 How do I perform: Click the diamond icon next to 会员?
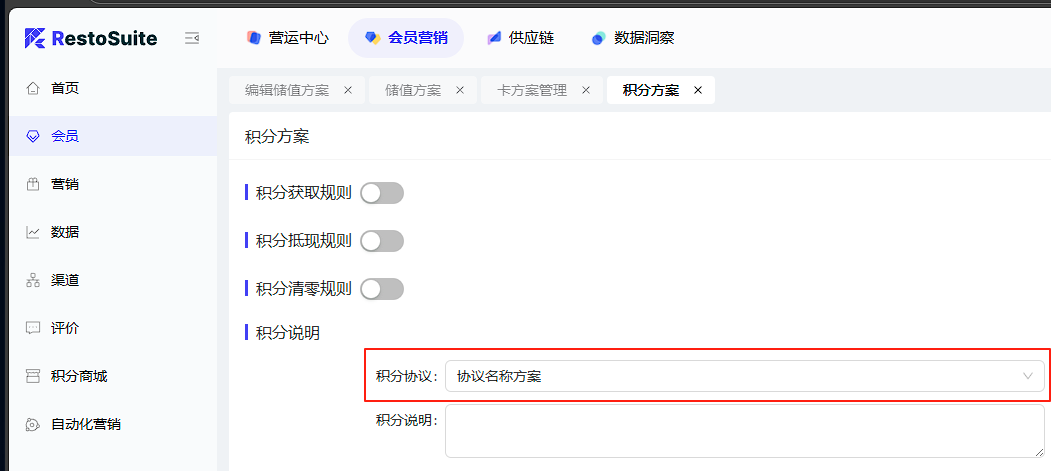32,136
